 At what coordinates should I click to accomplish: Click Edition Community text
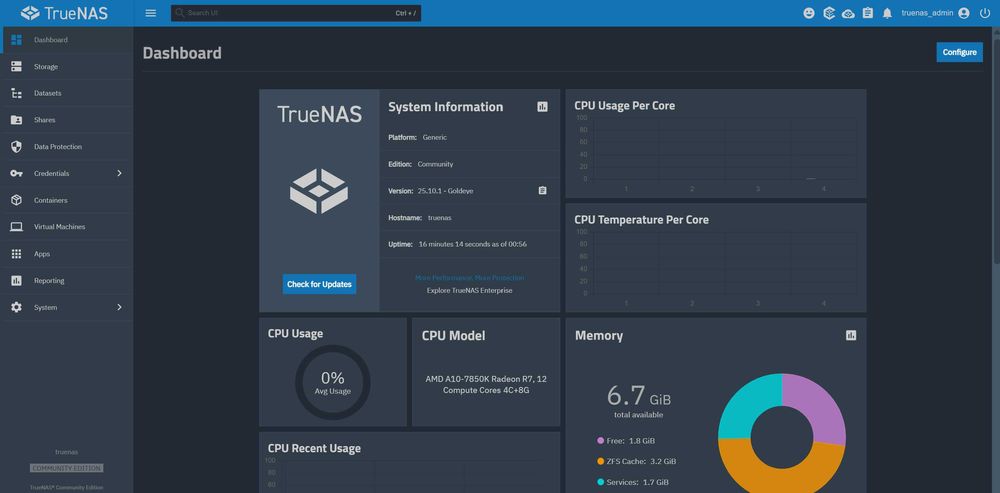[x=421, y=164]
